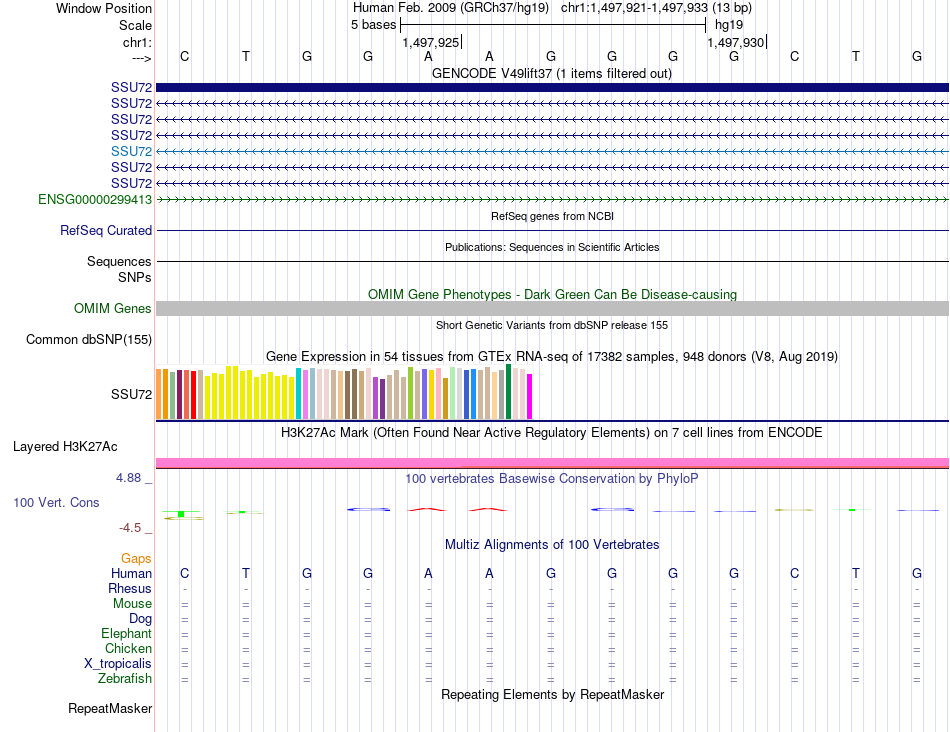Screen dimensions: 950x732
Task: Click the SSU72 label beside the GTEx bars
Action: click(x=131, y=394)
